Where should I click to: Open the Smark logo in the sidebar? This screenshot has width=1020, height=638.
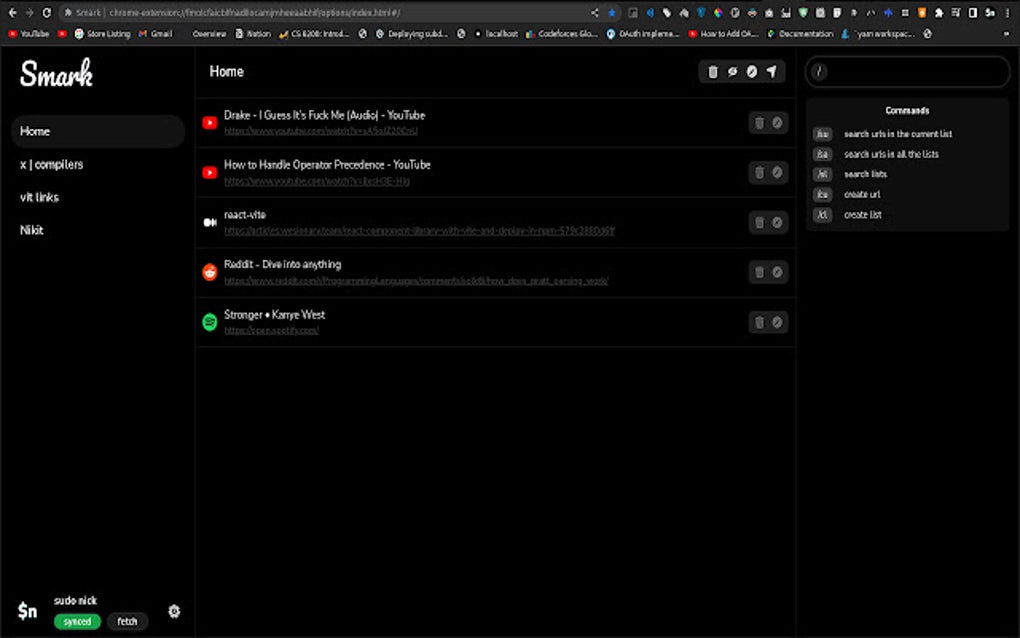(56, 73)
